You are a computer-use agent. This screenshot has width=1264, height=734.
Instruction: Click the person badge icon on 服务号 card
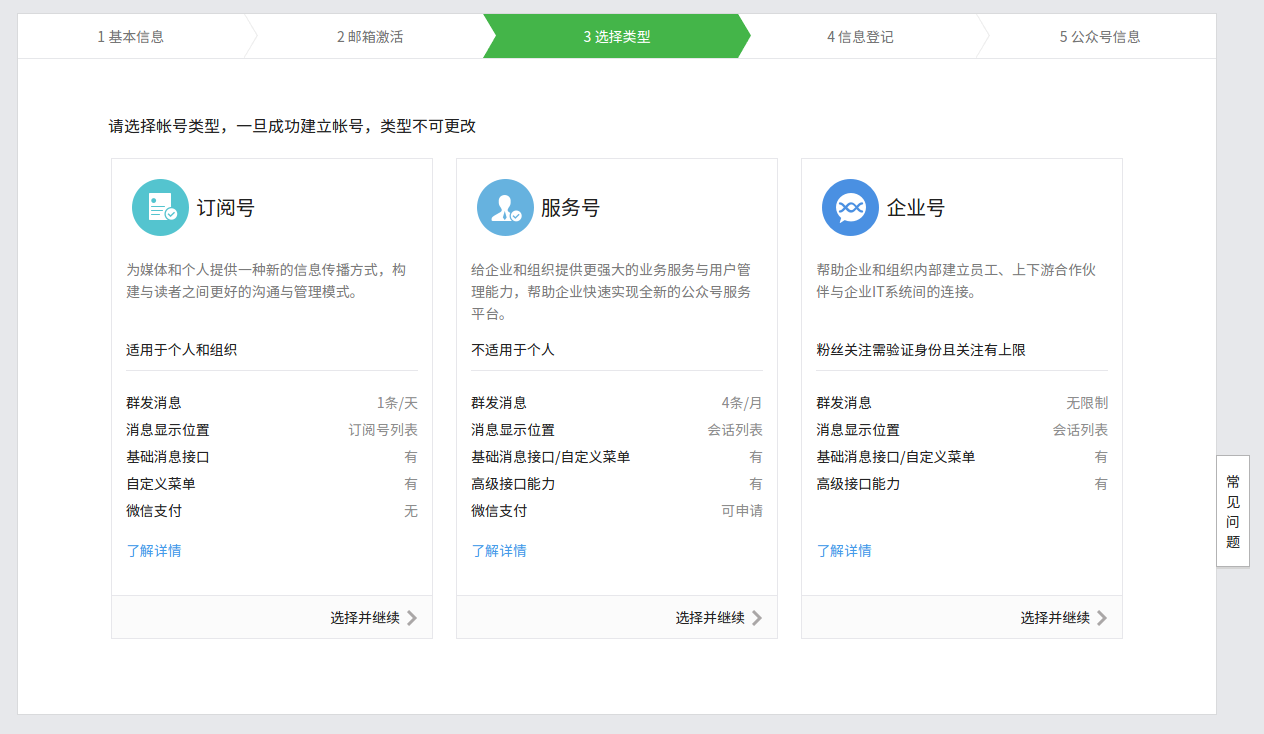pyautogui.click(x=505, y=207)
